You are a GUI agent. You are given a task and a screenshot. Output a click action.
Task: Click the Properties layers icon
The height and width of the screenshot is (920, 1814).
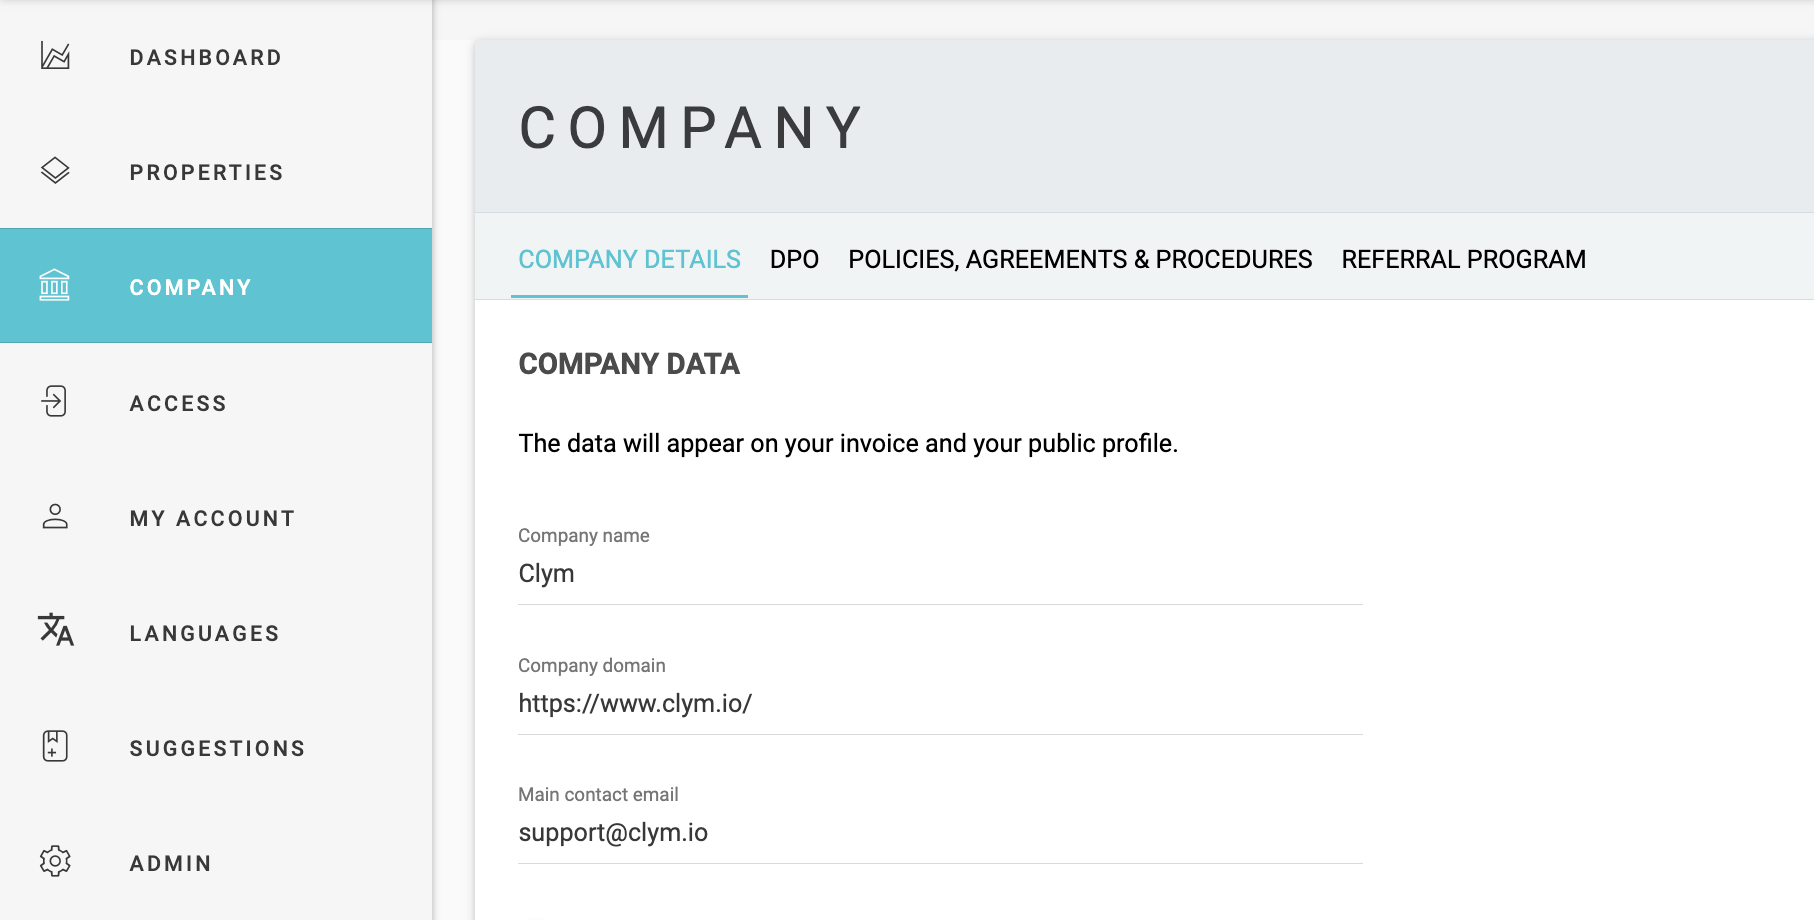click(55, 171)
